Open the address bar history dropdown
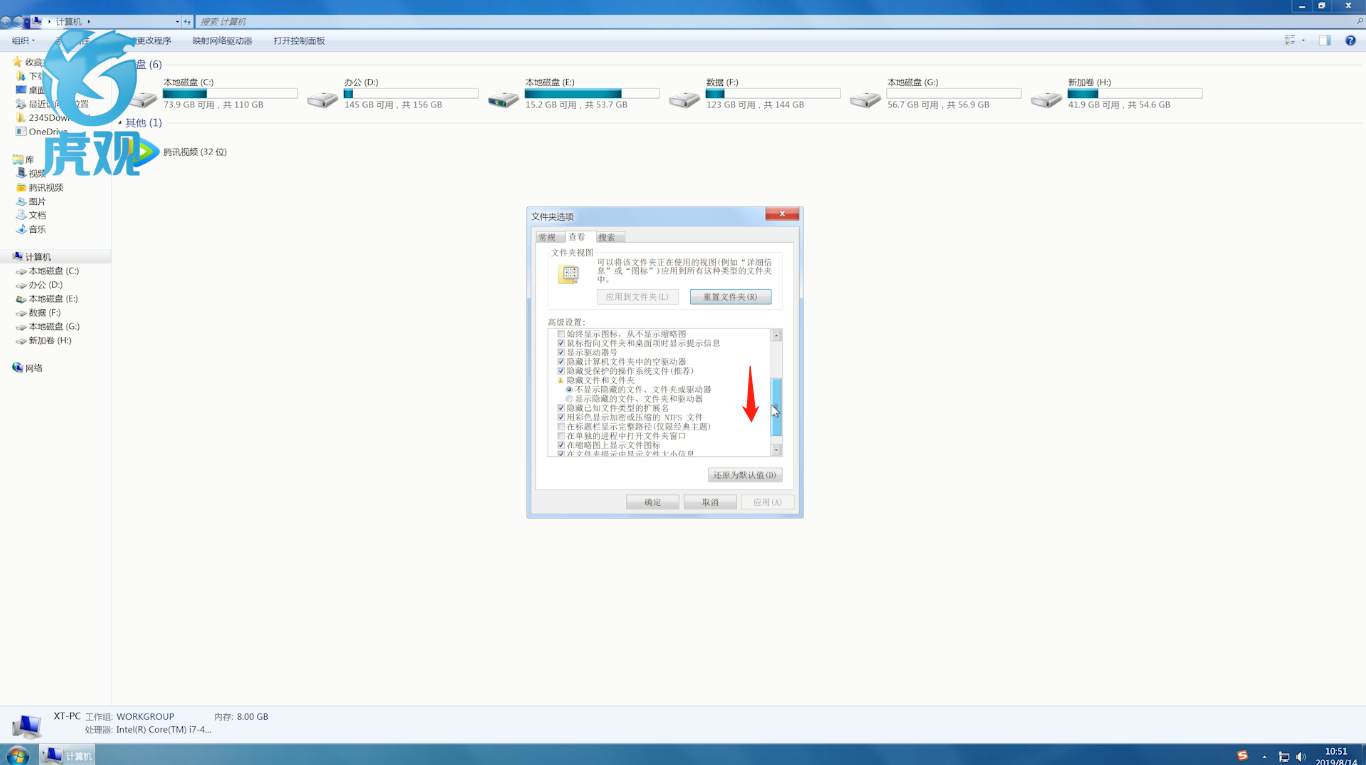The width and height of the screenshot is (1366, 765). pyautogui.click(x=177, y=21)
